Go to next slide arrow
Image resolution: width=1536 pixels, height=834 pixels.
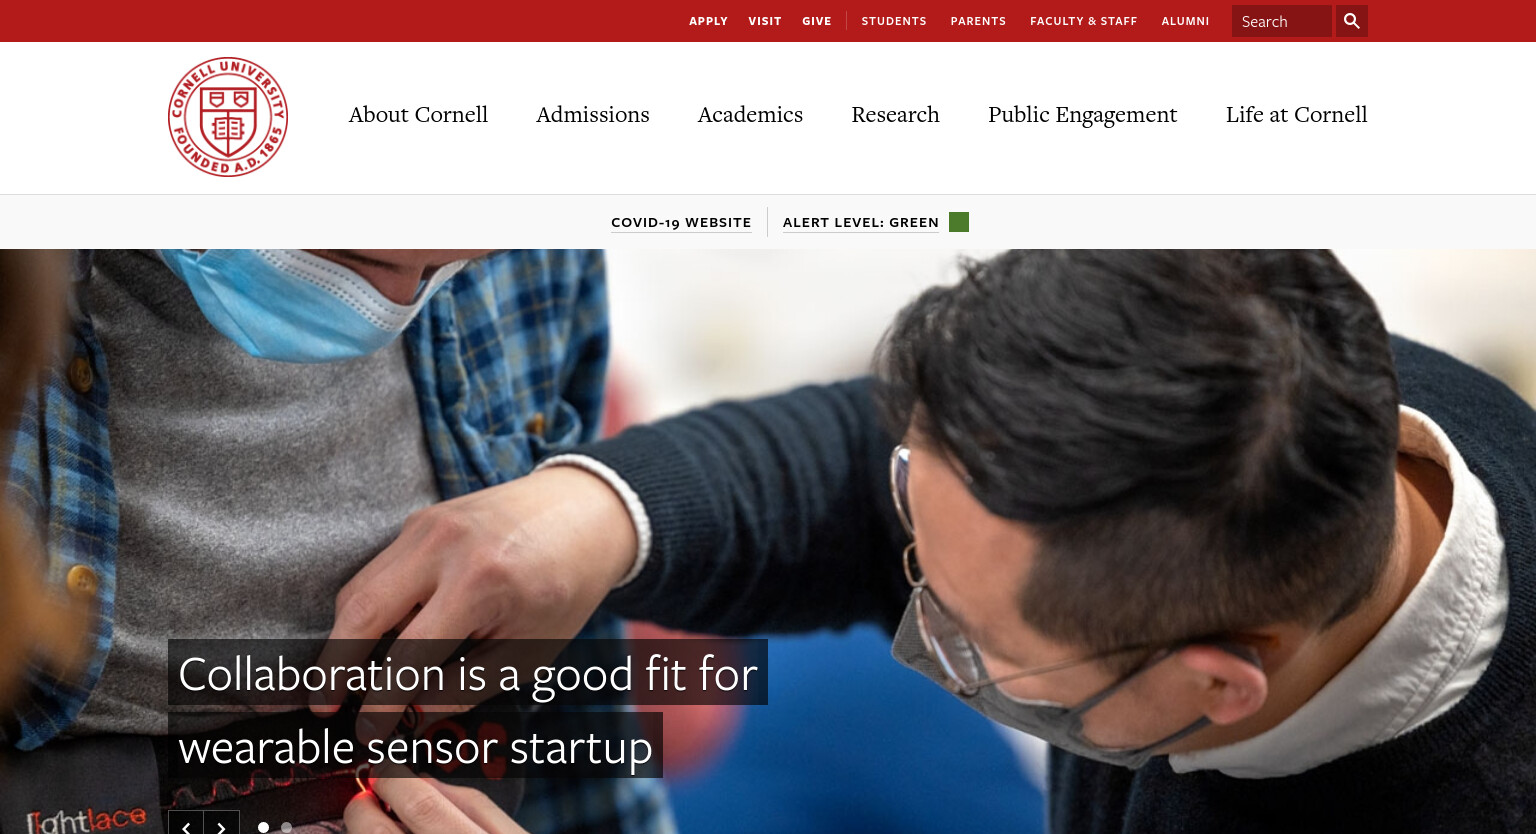pyautogui.click(x=222, y=824)
